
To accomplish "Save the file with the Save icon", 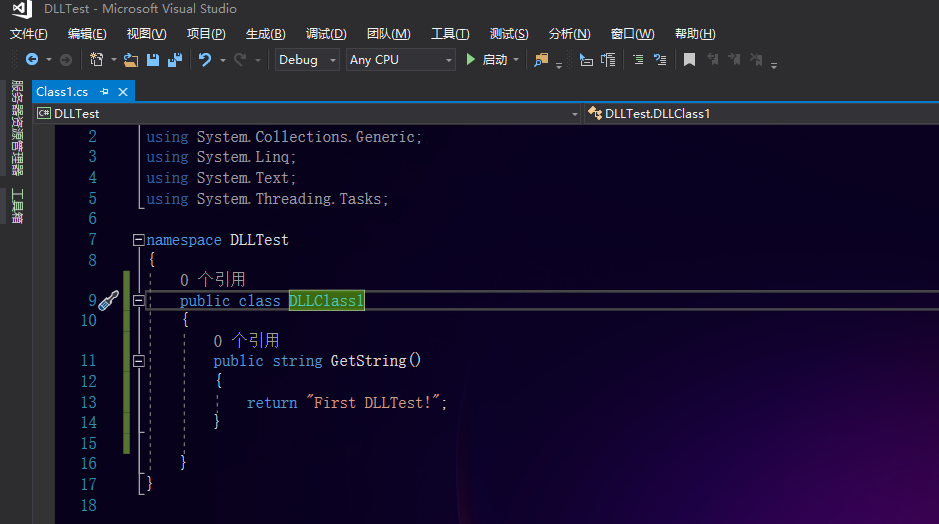I will tap(153, 59).
